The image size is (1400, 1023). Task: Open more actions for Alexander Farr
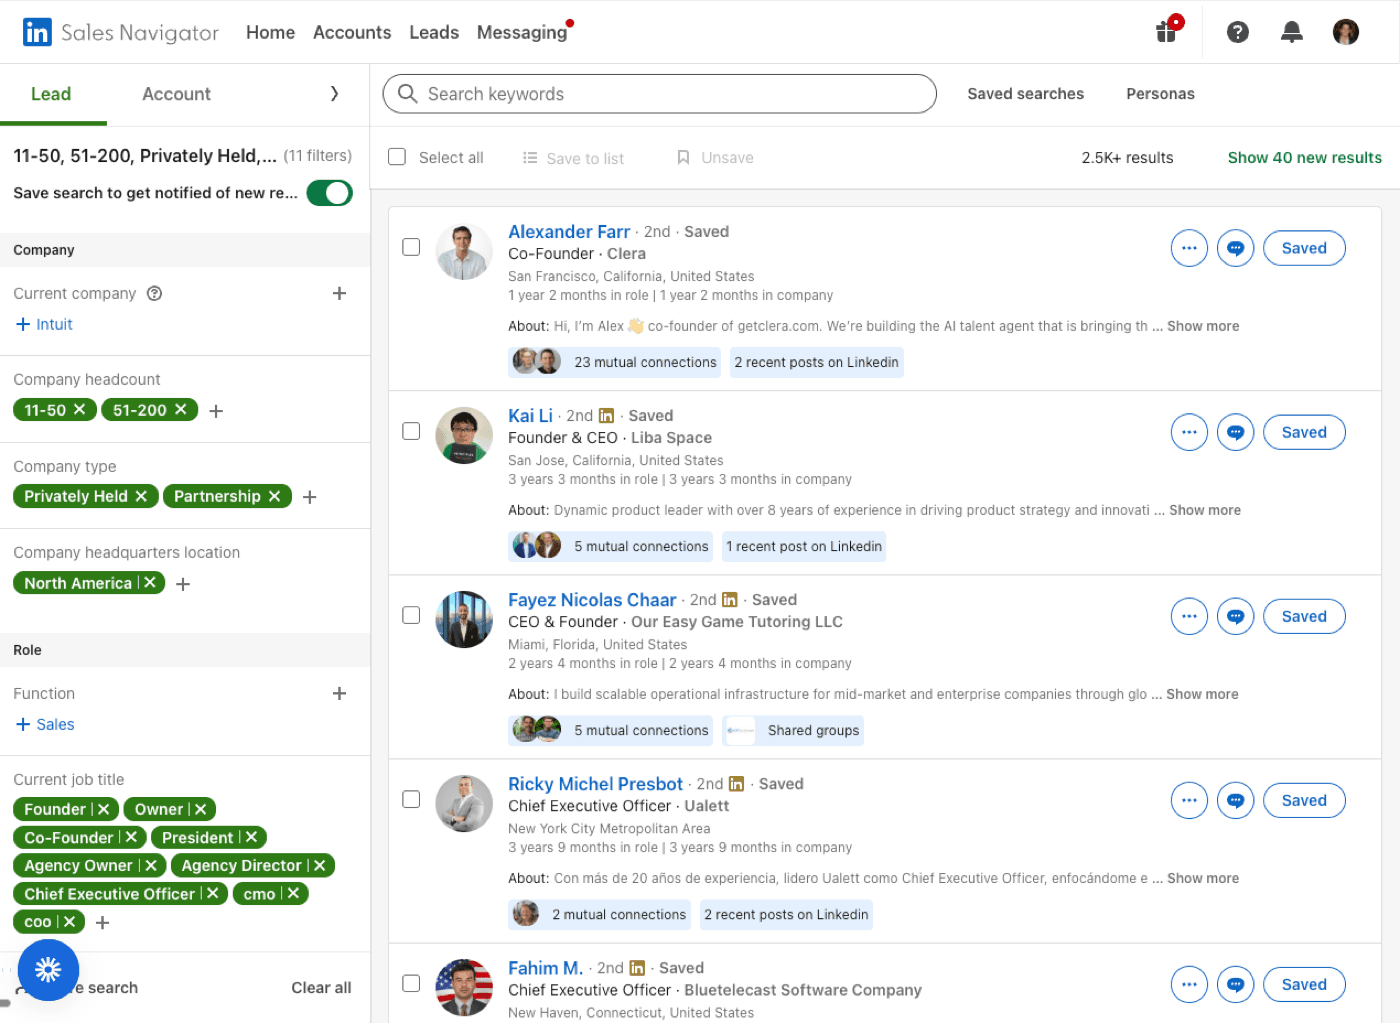(x=1189, y=248)
